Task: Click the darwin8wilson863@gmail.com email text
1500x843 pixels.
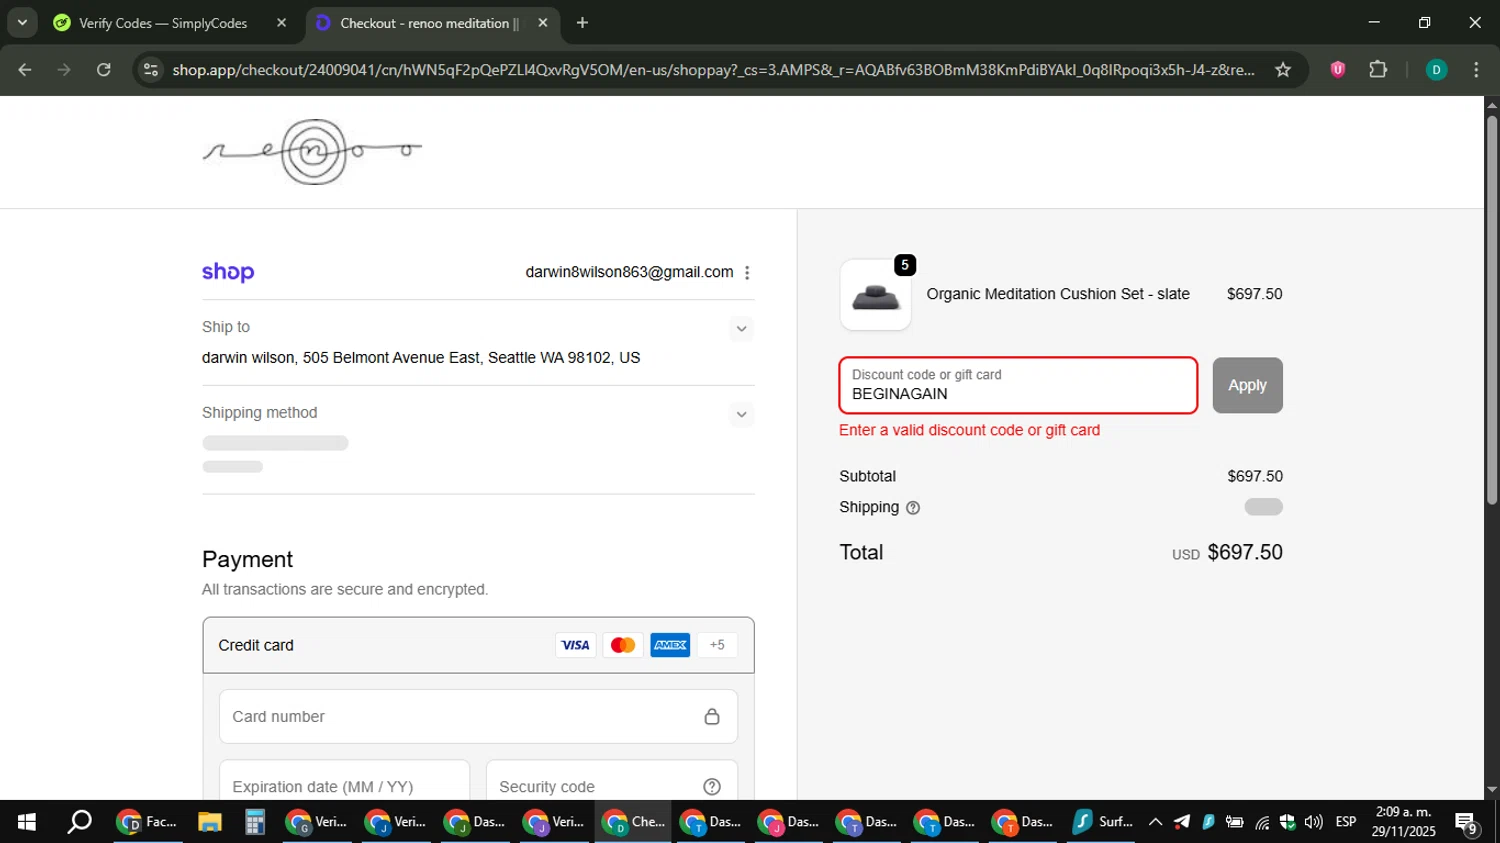Action: tap(629, 272)
